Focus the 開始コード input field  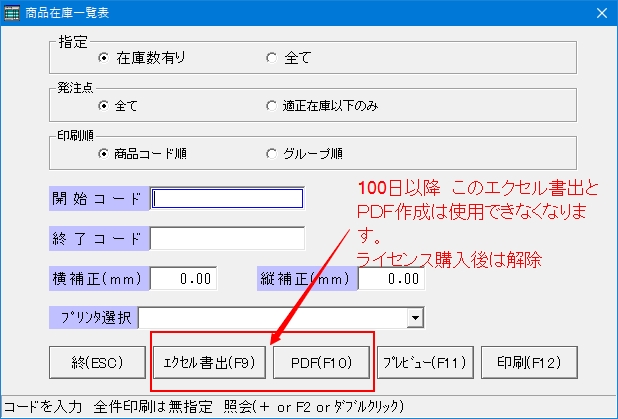point(227,198)
